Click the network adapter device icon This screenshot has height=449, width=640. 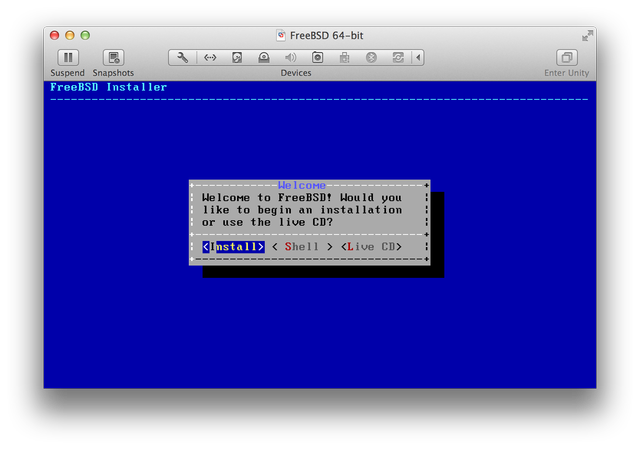[210, 58]
